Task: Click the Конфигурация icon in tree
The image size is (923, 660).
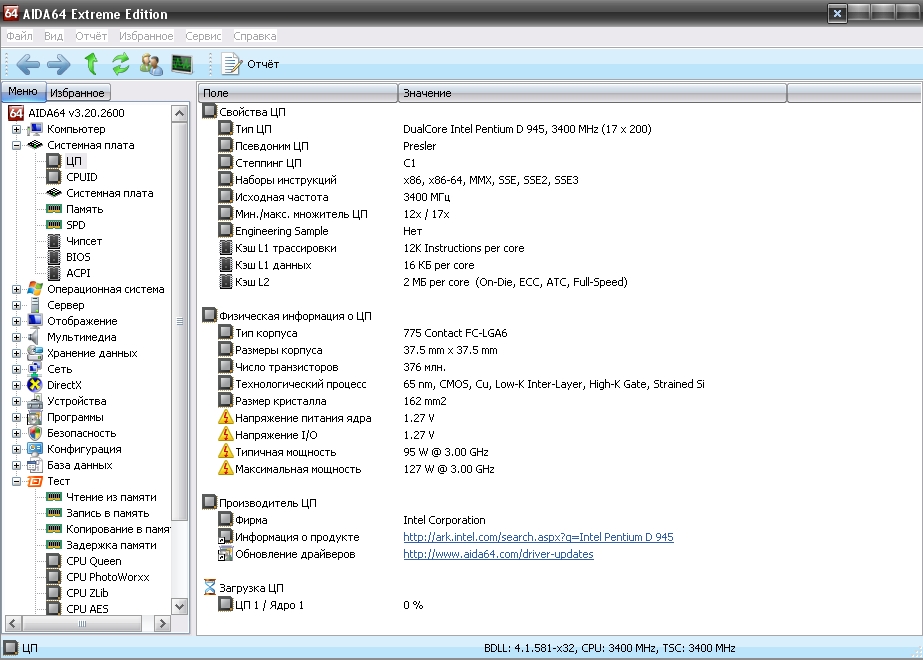Action: click(x=35, y=449)
